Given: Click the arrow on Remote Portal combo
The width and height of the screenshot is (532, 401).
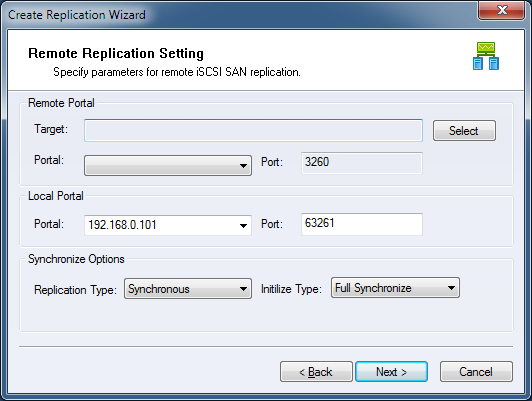Looking at the screenshot, I should tap(243, 166).
